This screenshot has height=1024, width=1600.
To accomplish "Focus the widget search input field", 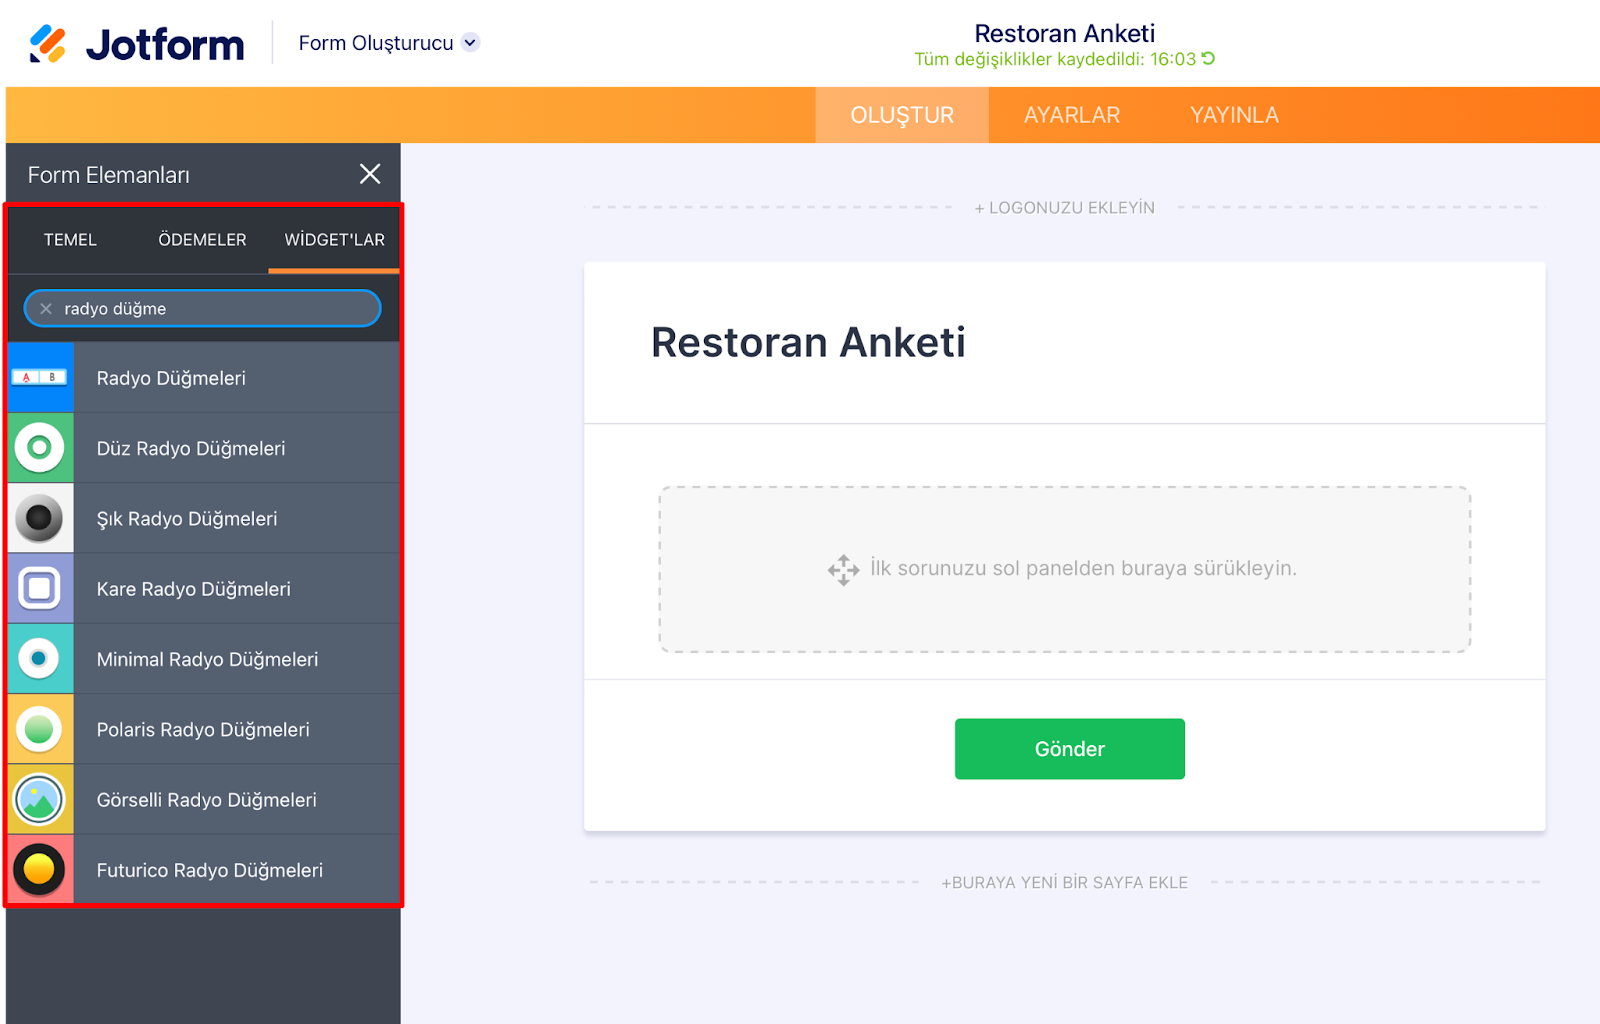I will (x=203, y=309).
